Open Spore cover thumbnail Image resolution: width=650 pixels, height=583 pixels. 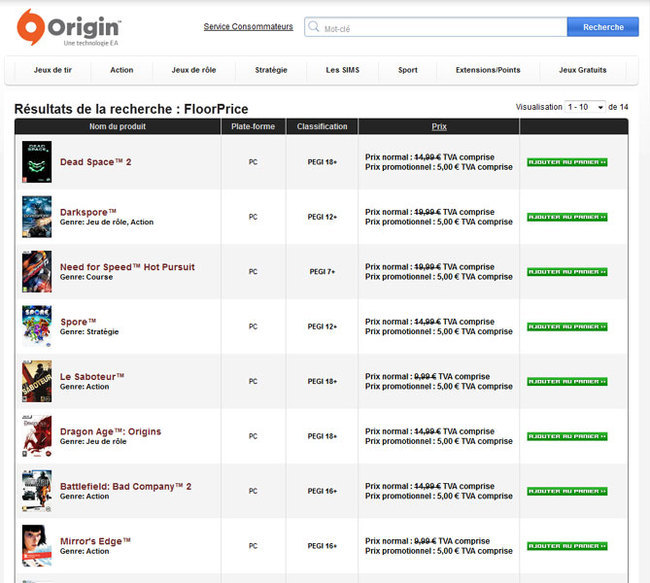pyautogui.click(x=37, y=326)
